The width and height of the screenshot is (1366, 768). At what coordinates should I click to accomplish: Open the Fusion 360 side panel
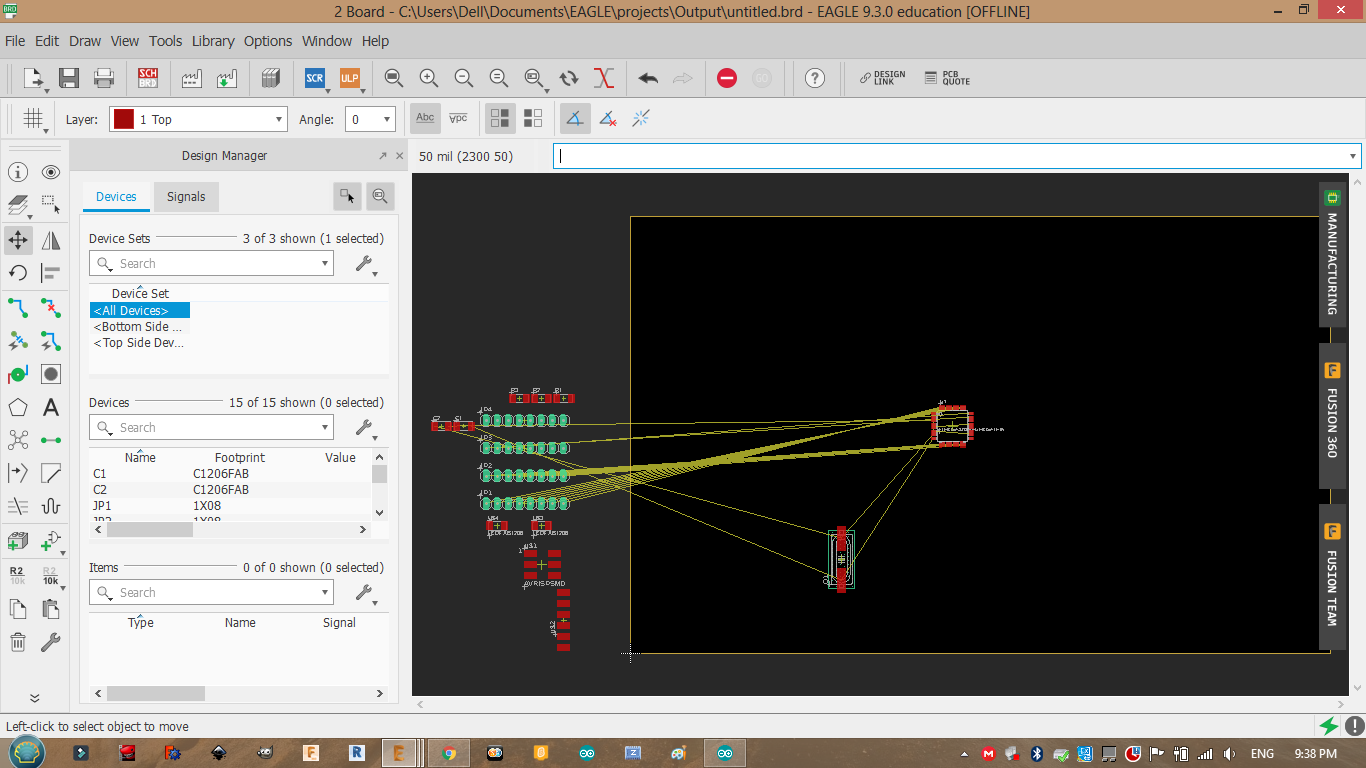tap(1332, 415)
